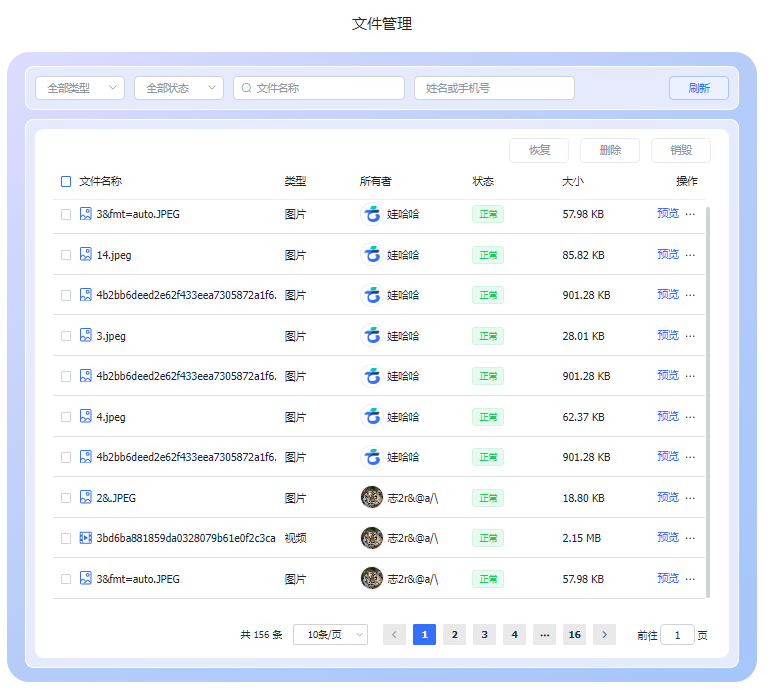Viewport: 776px width, 690px height.
Task: Click the 前往 page number input
Action: [x=677, y=635]
